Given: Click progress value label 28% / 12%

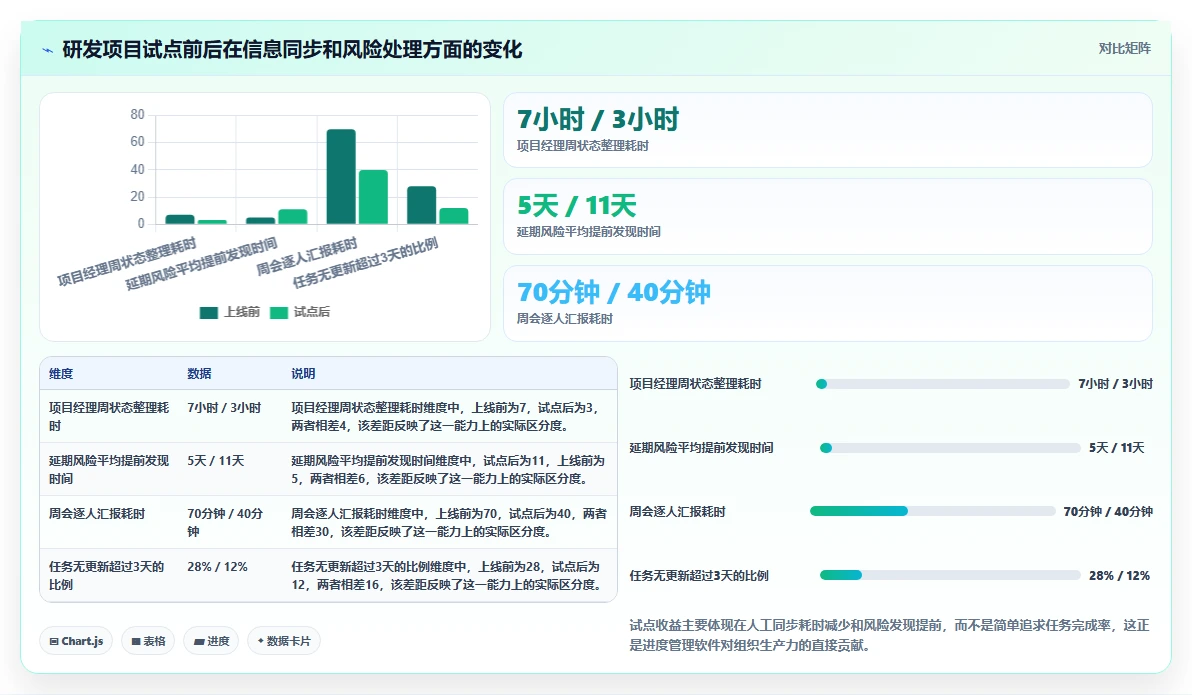Looking at the screenshot, I should point(1119,576).
